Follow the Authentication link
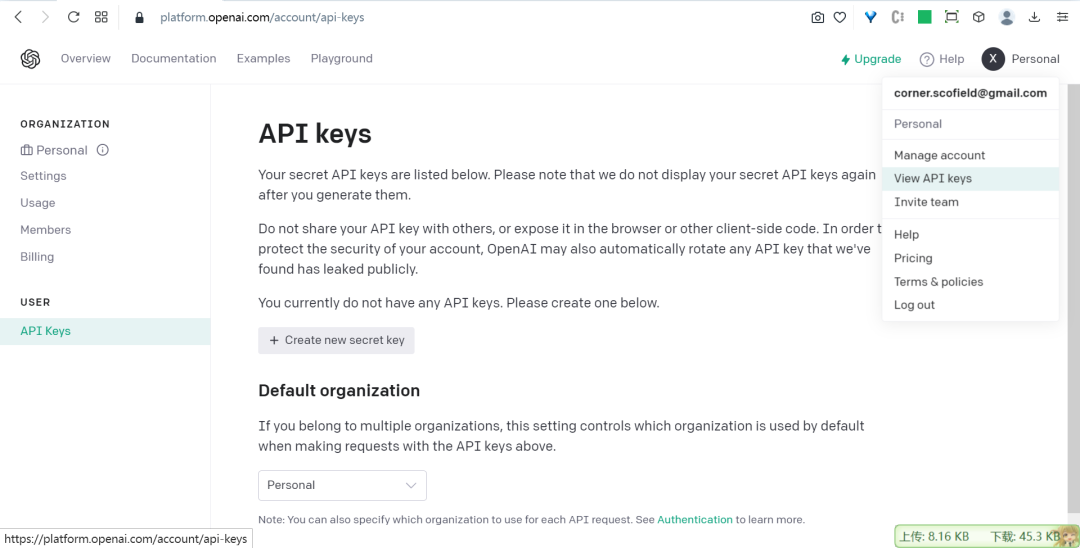 pyautogui.click(x=695, y=520)
